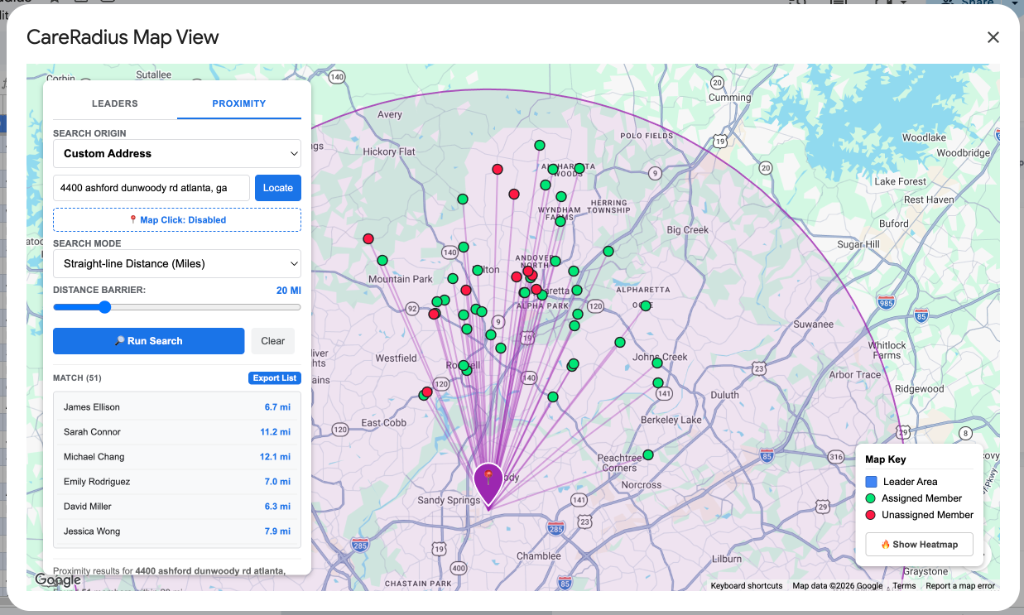
Task: Click the Norcross label on map
Action: [x=641, y=485]
